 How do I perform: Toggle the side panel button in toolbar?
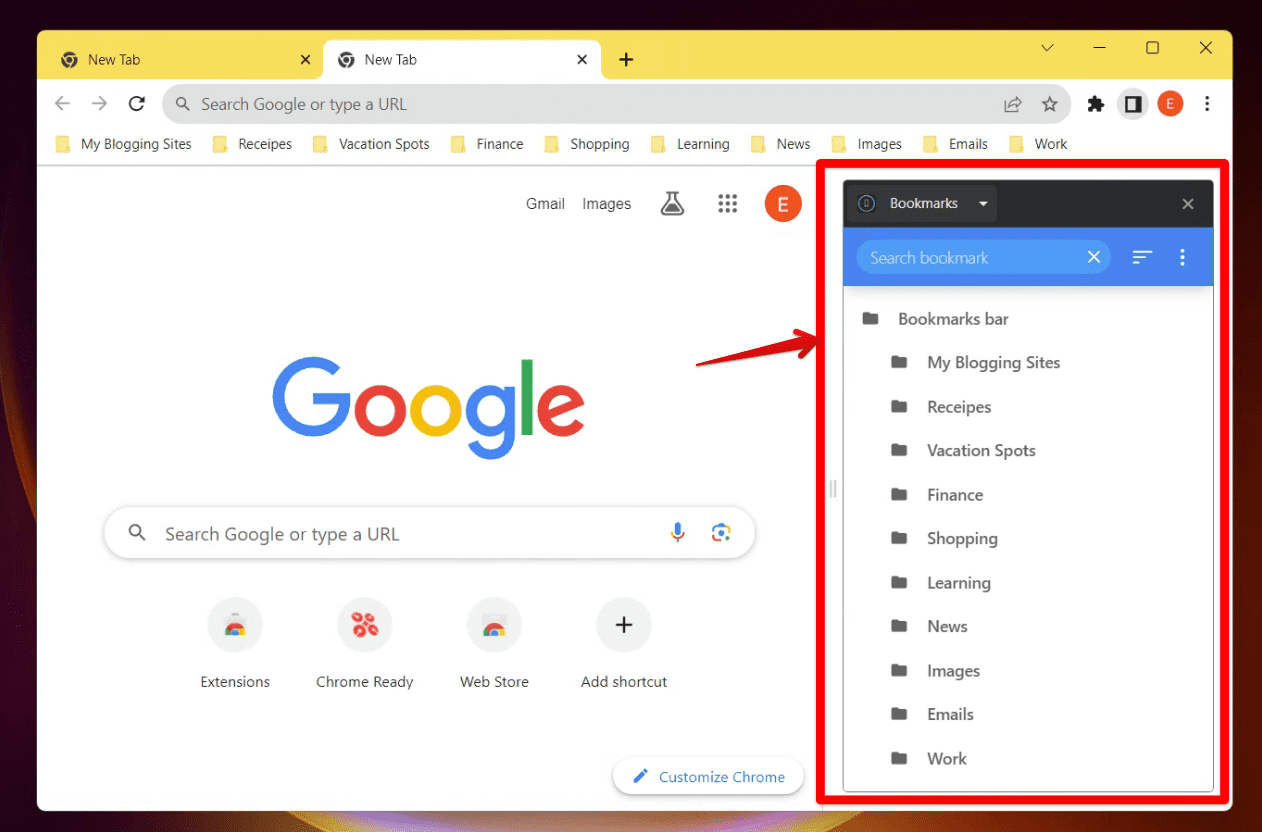1133,104
